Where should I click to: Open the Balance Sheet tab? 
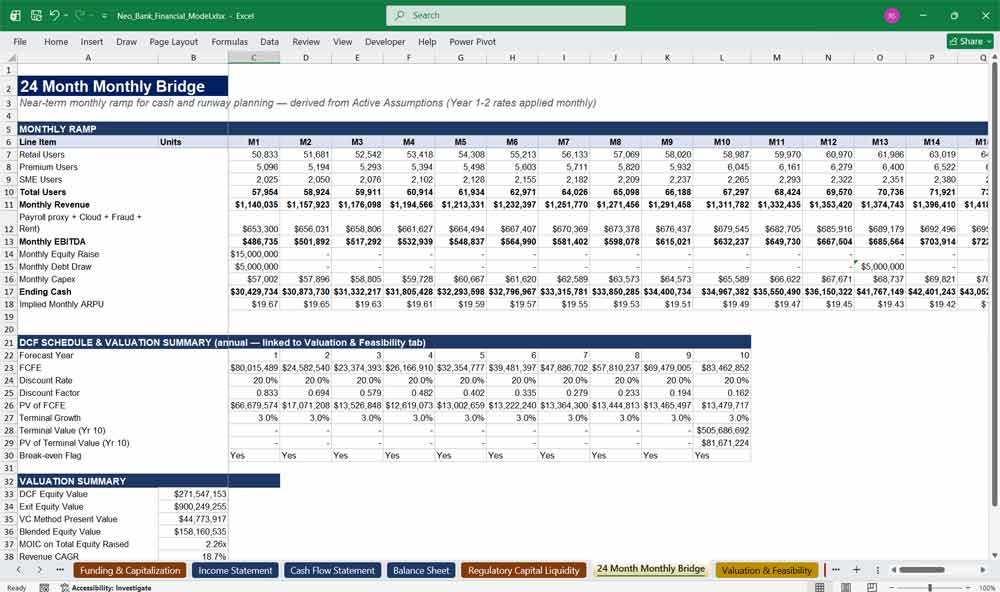coord(421,570)
